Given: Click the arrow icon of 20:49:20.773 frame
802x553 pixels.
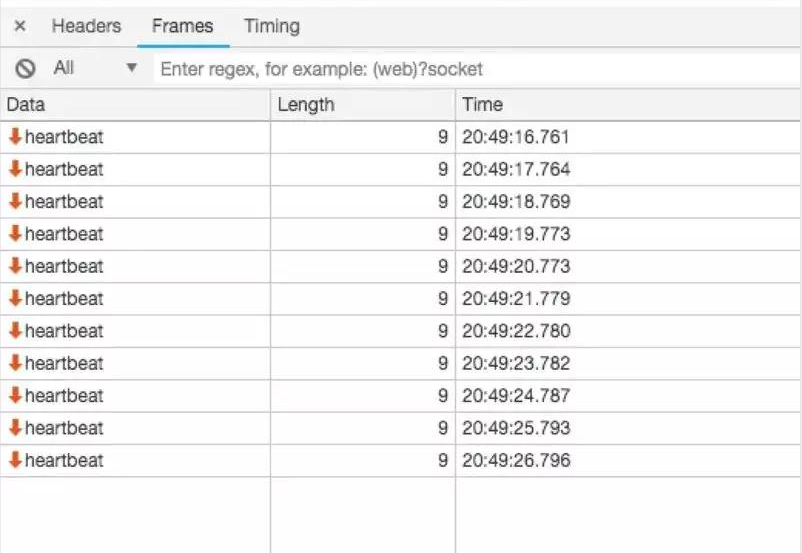Looking at the screenshot, I should (x=15, y=266).
